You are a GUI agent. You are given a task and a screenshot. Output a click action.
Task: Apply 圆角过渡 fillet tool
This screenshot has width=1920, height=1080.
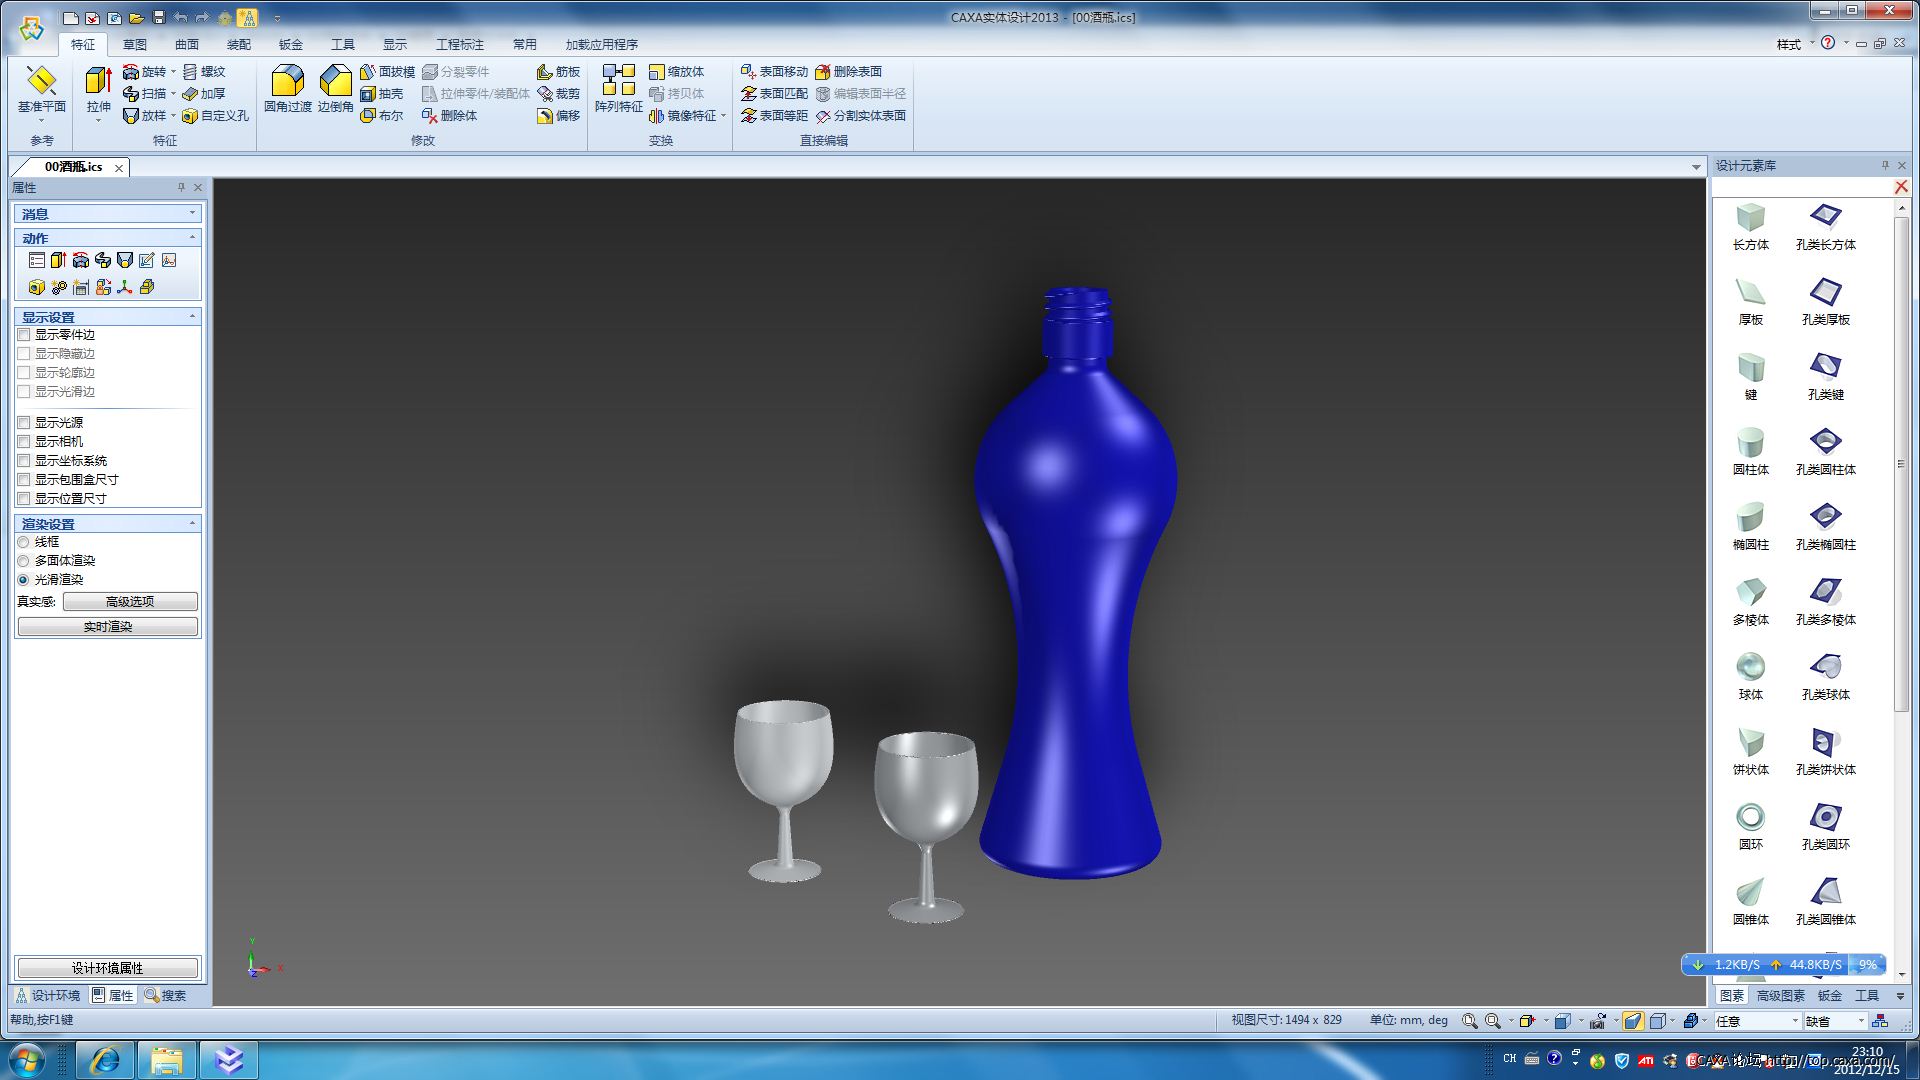coord(288,90)
